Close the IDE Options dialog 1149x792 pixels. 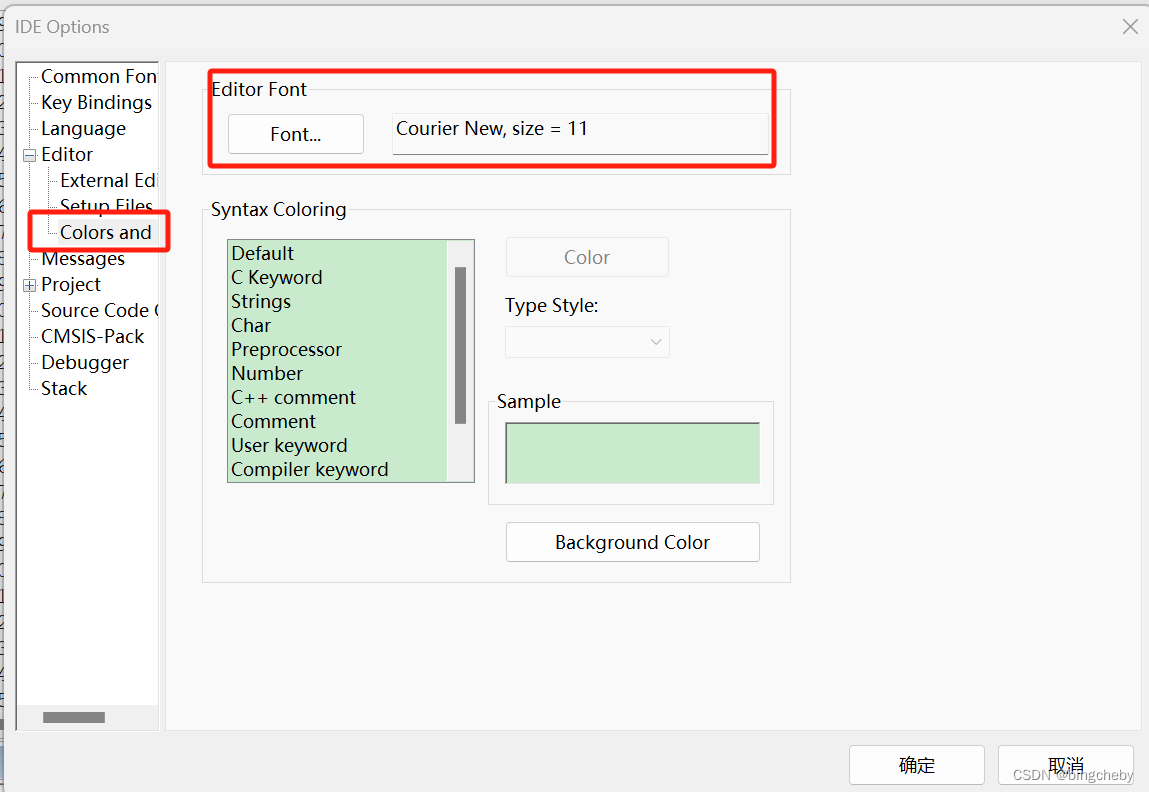(x=1130, y=27)
